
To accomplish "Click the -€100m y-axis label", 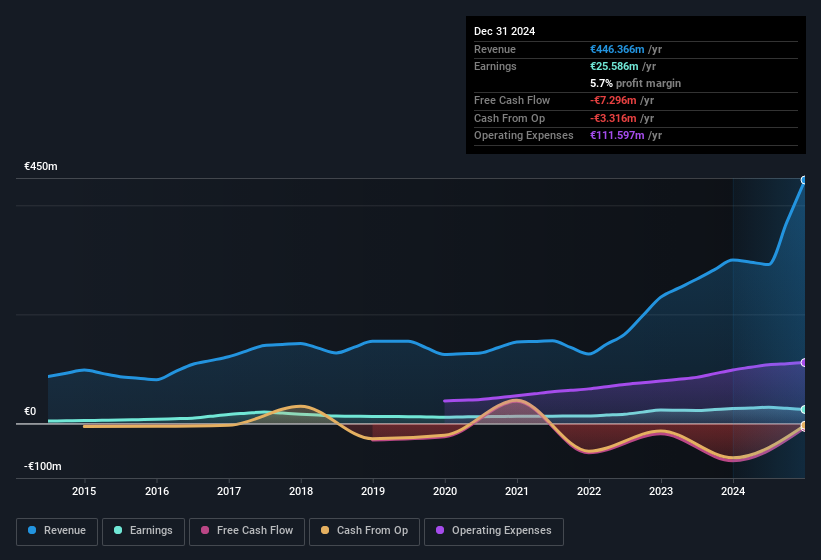I will point(42,466).
